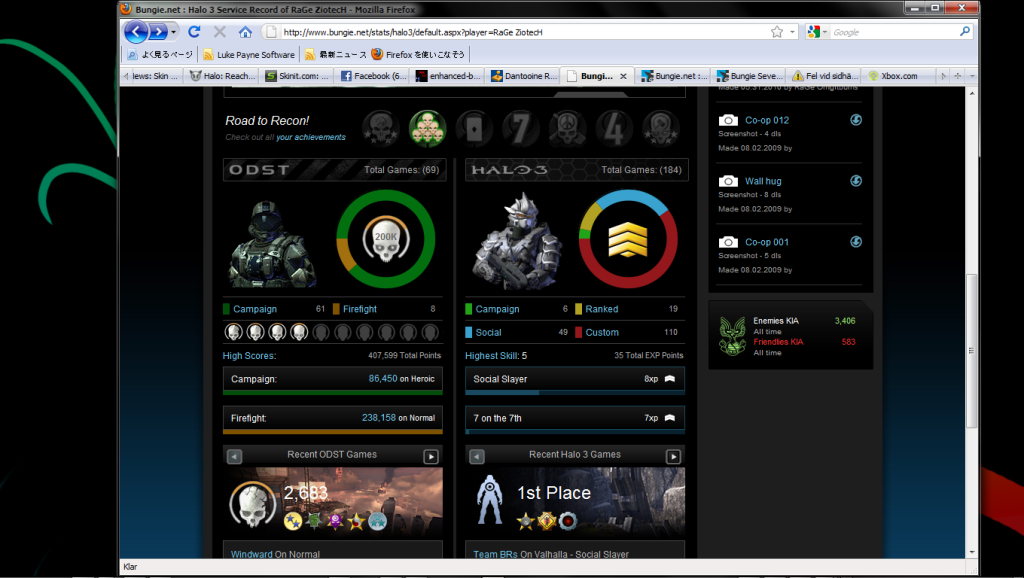Show next recent Halo 3 game
The height and width of the screenshot is (578, 1024).
(x=673, y=457)
